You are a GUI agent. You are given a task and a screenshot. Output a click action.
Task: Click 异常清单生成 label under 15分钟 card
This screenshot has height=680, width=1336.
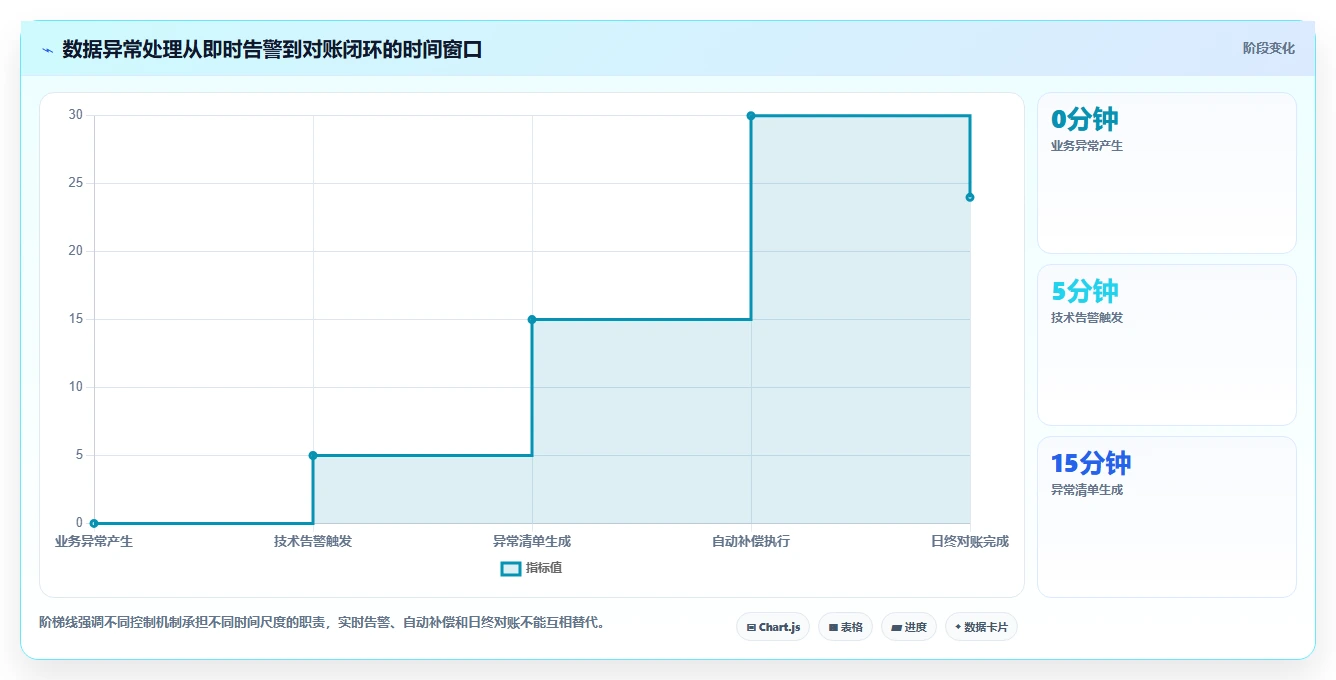(1087, 490)
